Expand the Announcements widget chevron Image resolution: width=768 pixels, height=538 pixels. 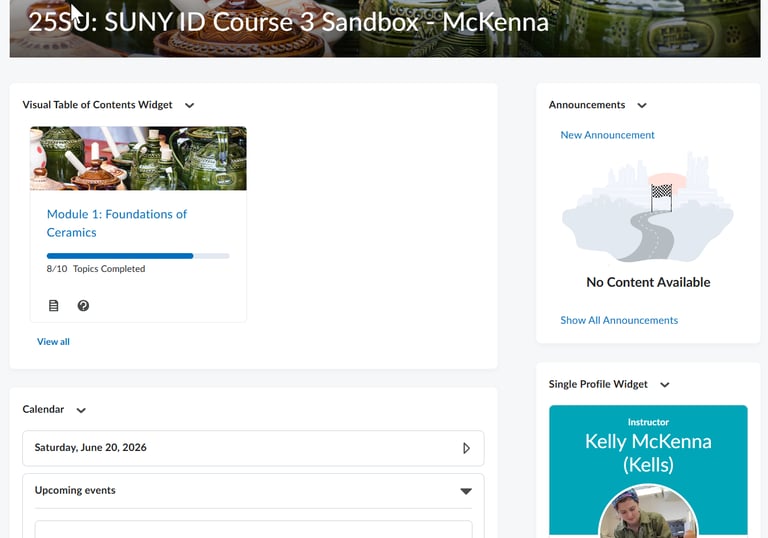click(x=642, y=105)
